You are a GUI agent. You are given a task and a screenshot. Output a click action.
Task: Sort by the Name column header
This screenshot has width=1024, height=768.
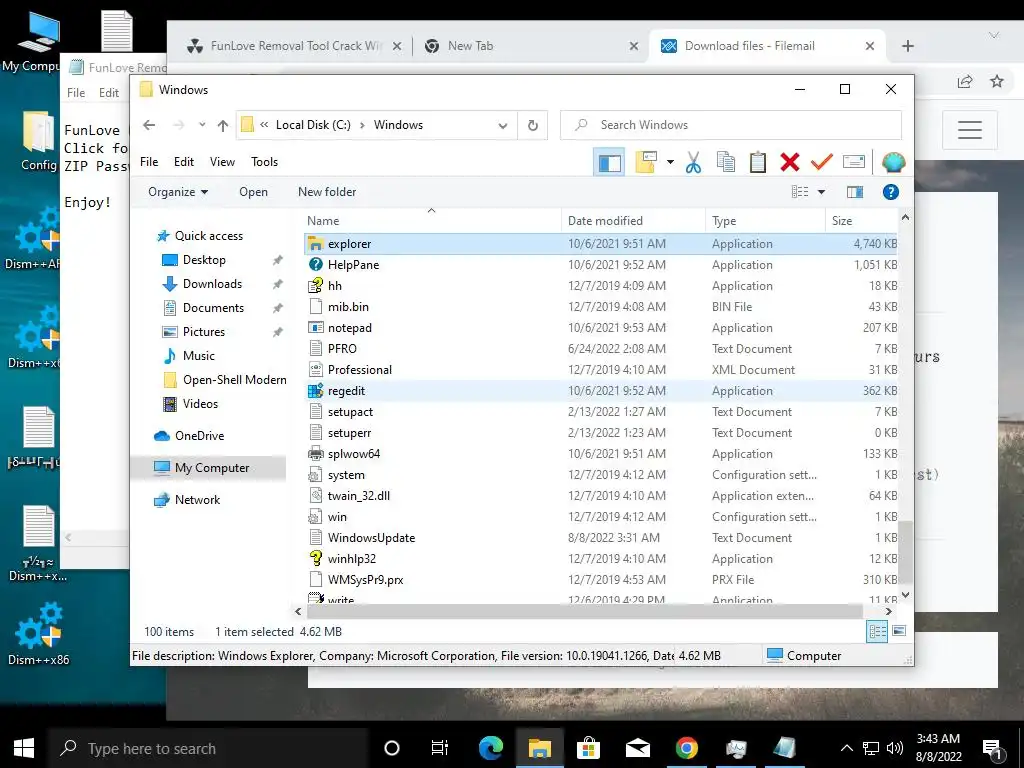point(432,221)
